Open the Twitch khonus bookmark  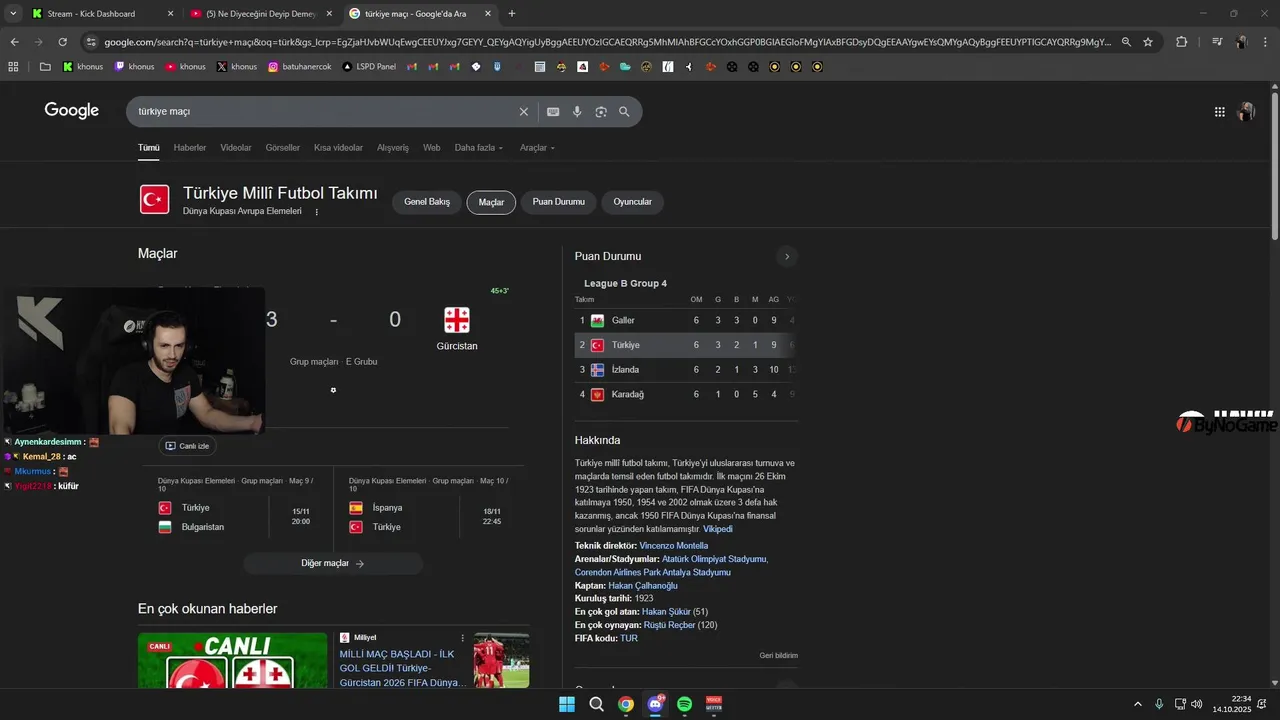(x=134, y=67)
